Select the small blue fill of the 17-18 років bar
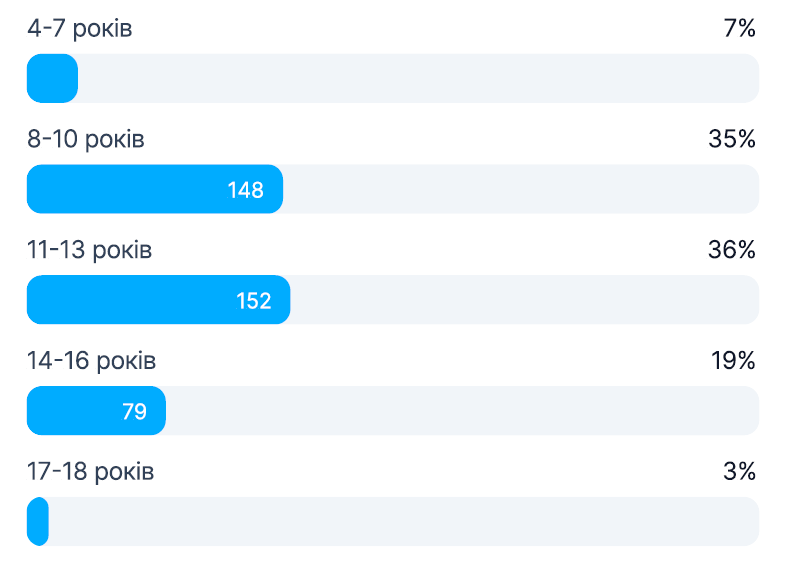This screenshot has height=569, width=793. [x=38, y=521]
